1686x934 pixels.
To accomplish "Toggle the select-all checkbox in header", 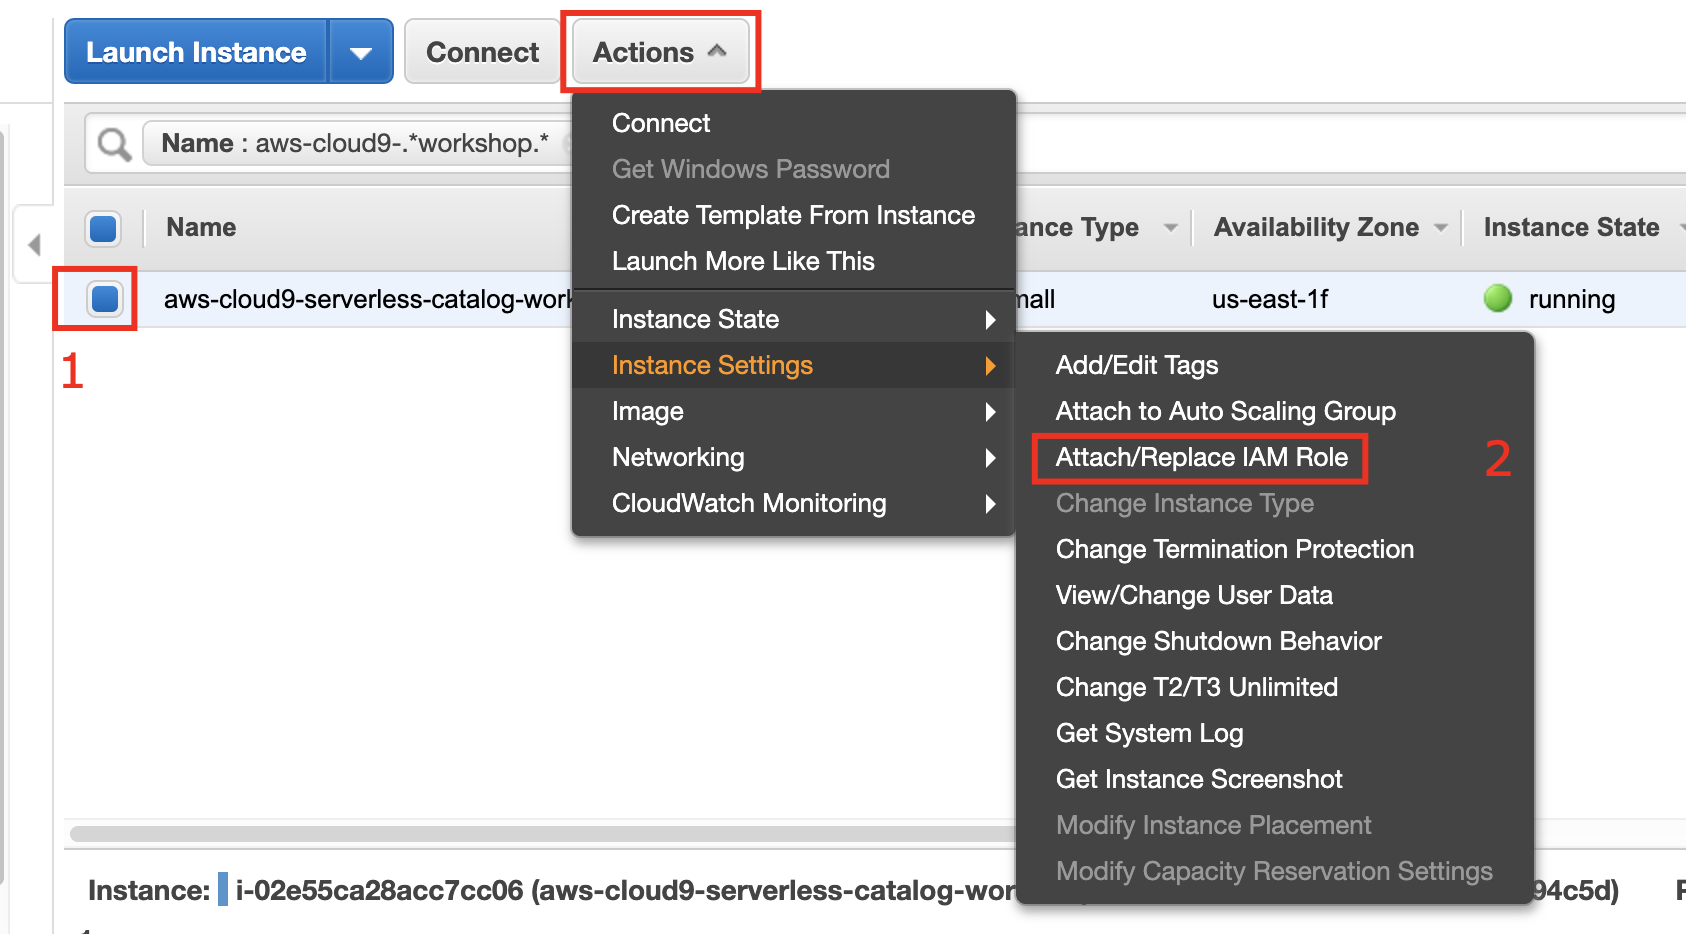I will point(103,228).
